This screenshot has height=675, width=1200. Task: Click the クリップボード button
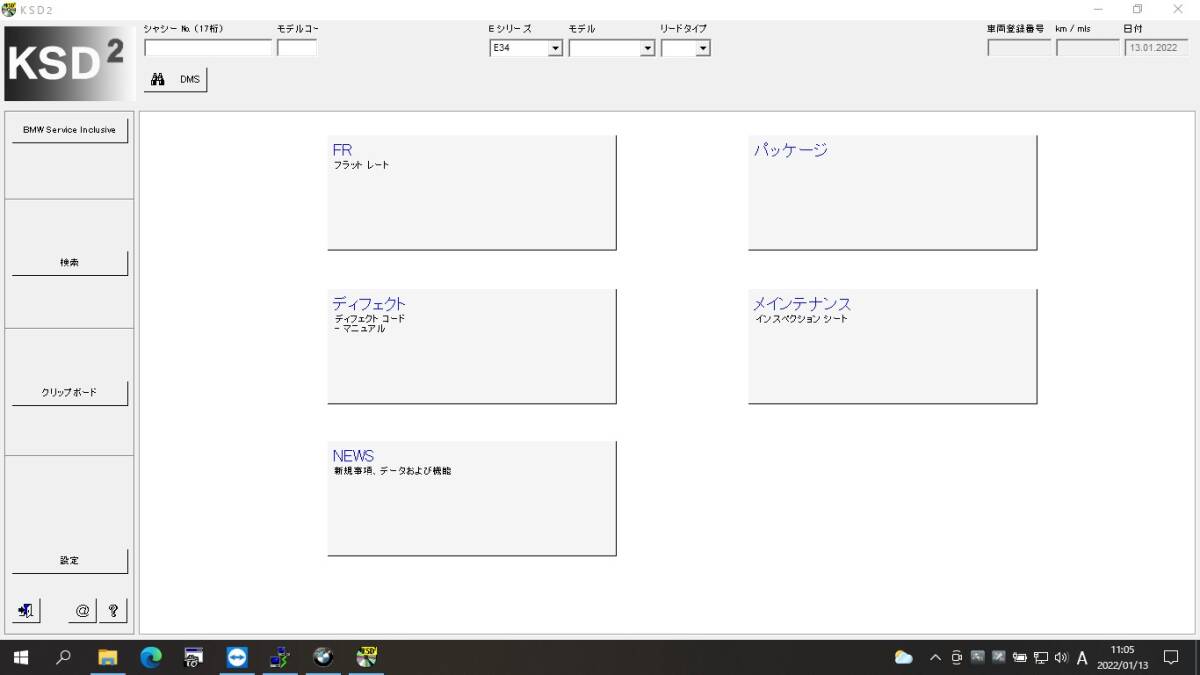70,393
